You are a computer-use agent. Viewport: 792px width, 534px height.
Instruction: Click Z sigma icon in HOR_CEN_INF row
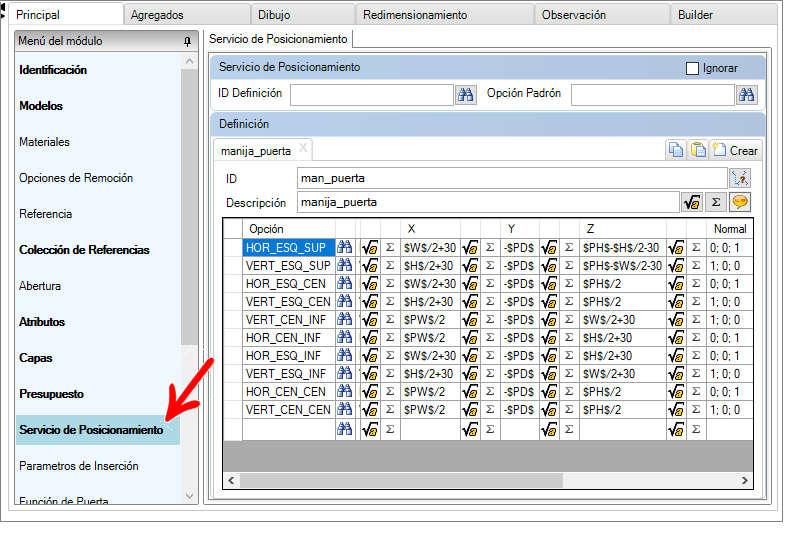pos(569,337)
